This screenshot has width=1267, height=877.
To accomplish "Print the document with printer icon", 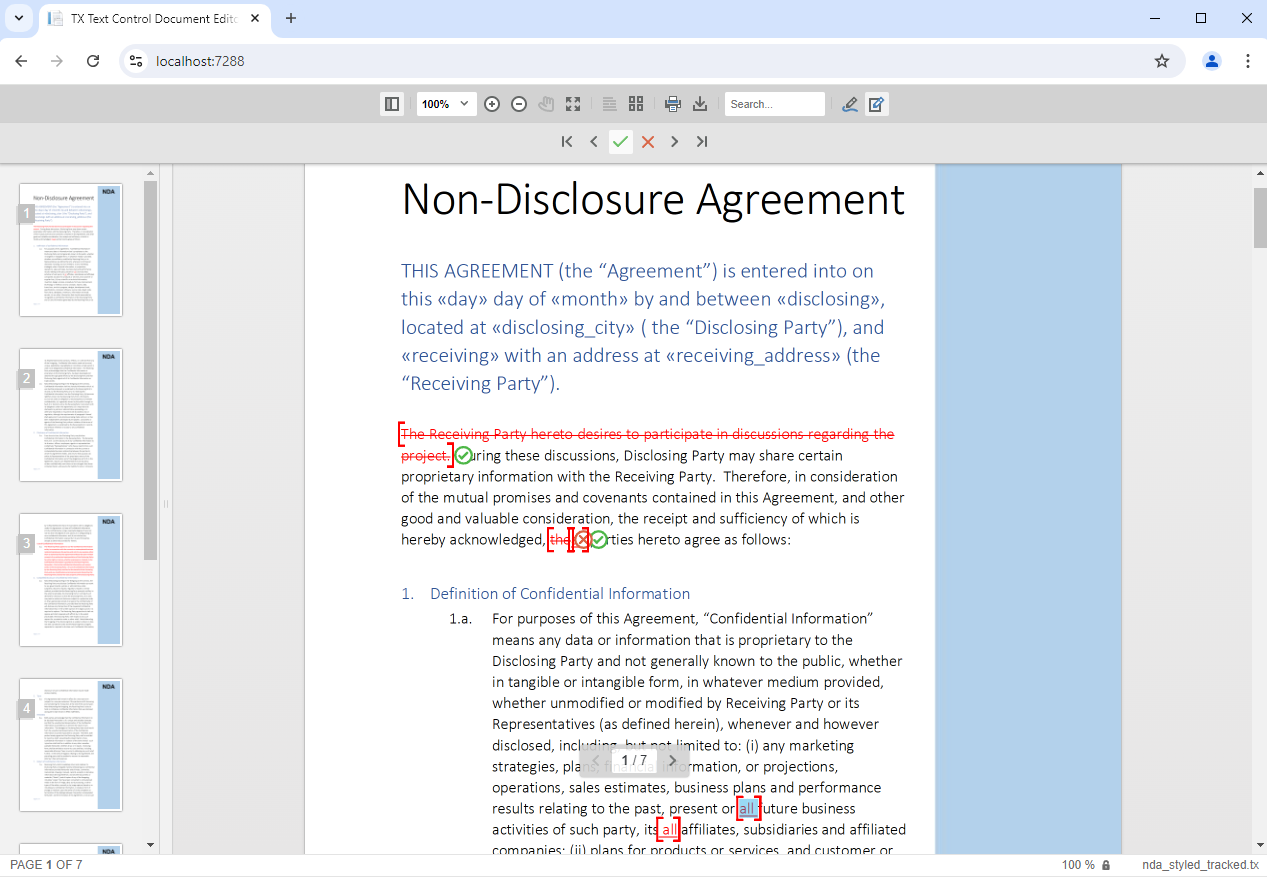I will click(673, 104).
